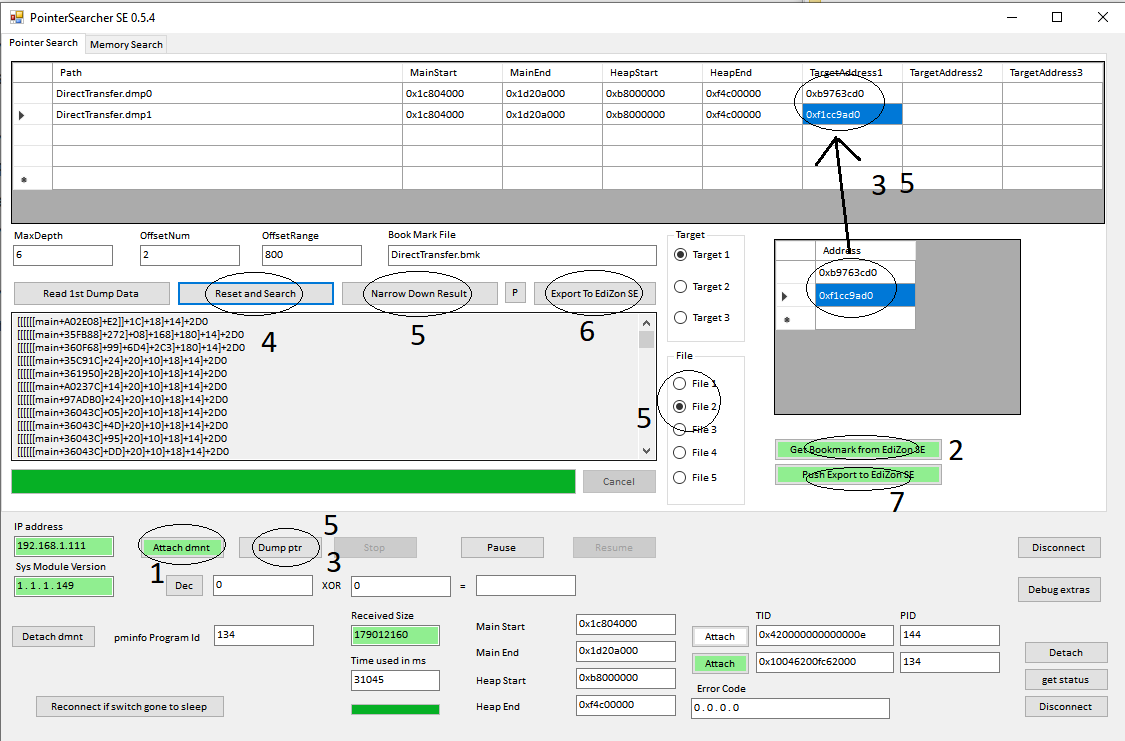The image size is (1125, 741).
Task: Select the File 3 radio button
Action: (x=681, y=429)
